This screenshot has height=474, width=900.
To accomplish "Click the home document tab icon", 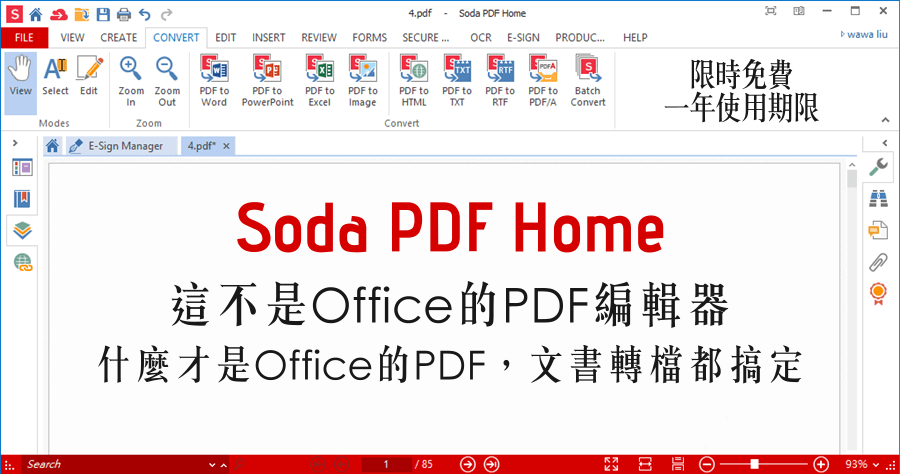I will (52, 146).
